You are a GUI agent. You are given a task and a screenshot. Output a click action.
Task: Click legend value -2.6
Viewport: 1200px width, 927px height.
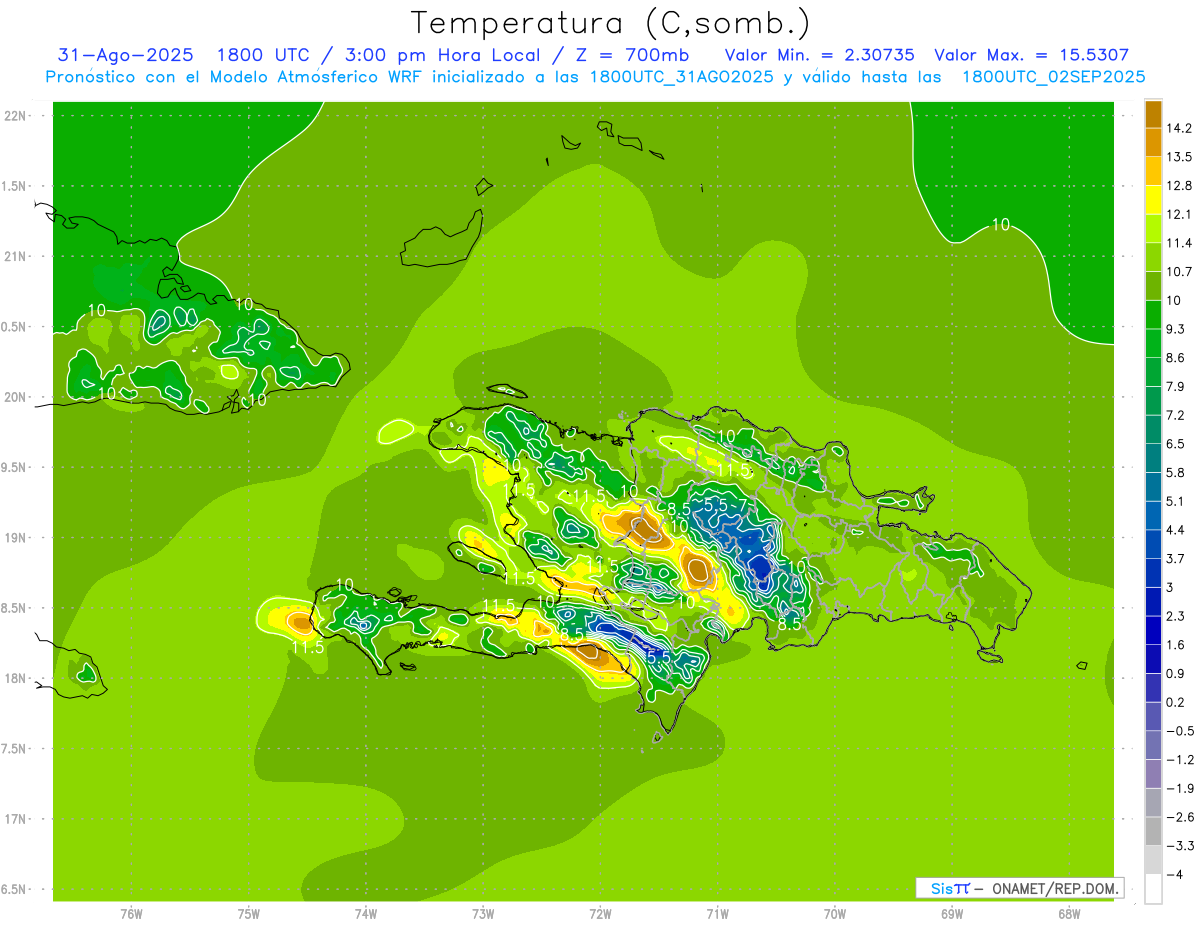1178,817
